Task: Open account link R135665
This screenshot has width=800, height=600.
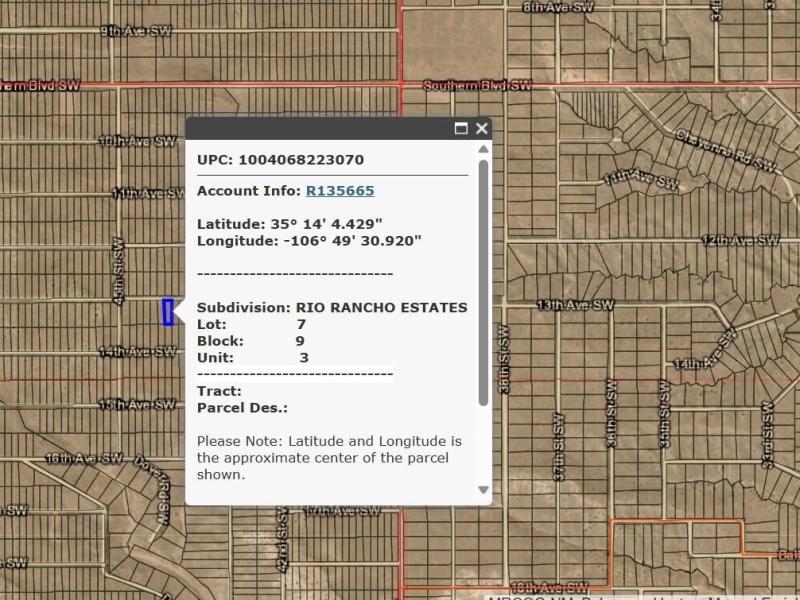Action: [x=340, y=191]
